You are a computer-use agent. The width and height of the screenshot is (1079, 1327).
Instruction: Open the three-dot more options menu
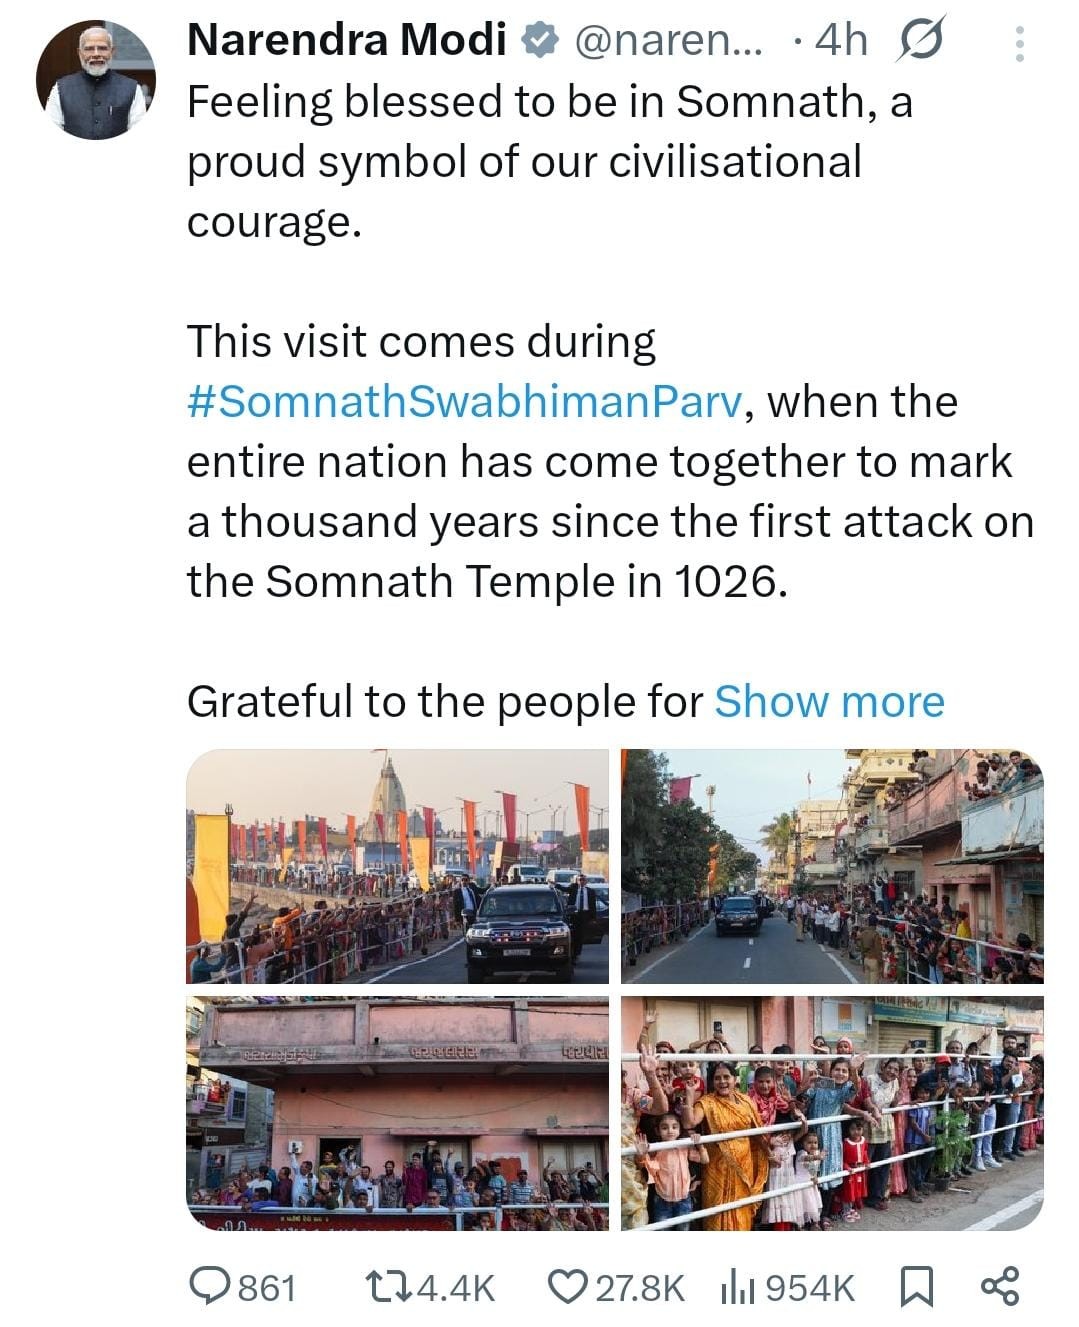(x=1019, y=44)
